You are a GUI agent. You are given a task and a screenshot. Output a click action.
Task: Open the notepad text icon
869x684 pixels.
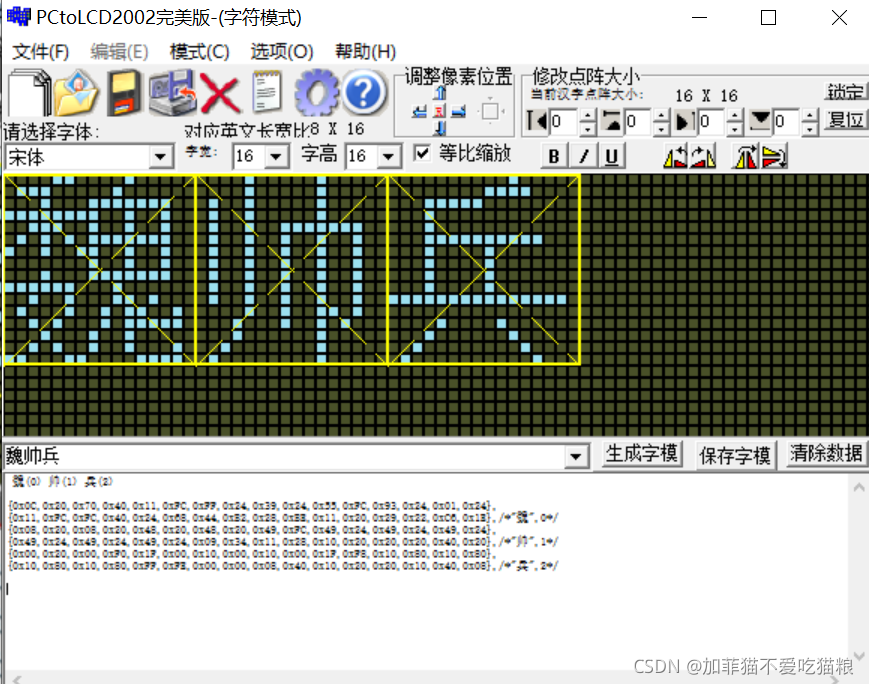pos(267,92)
